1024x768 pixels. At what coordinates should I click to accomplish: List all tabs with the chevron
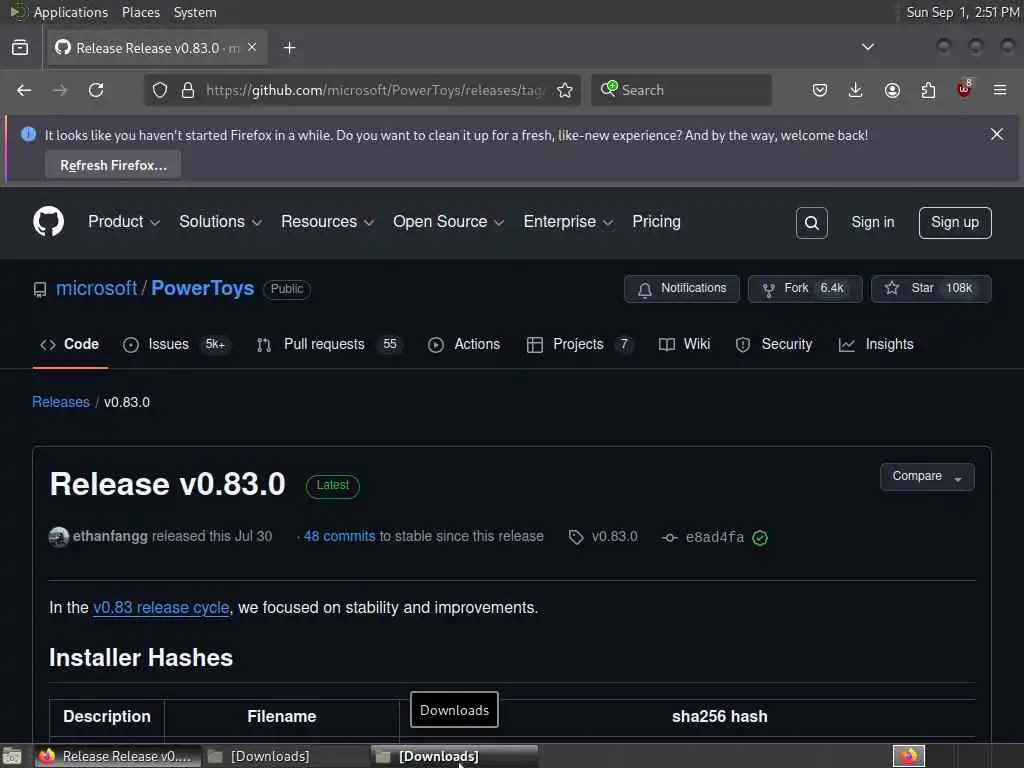[868, 47]
